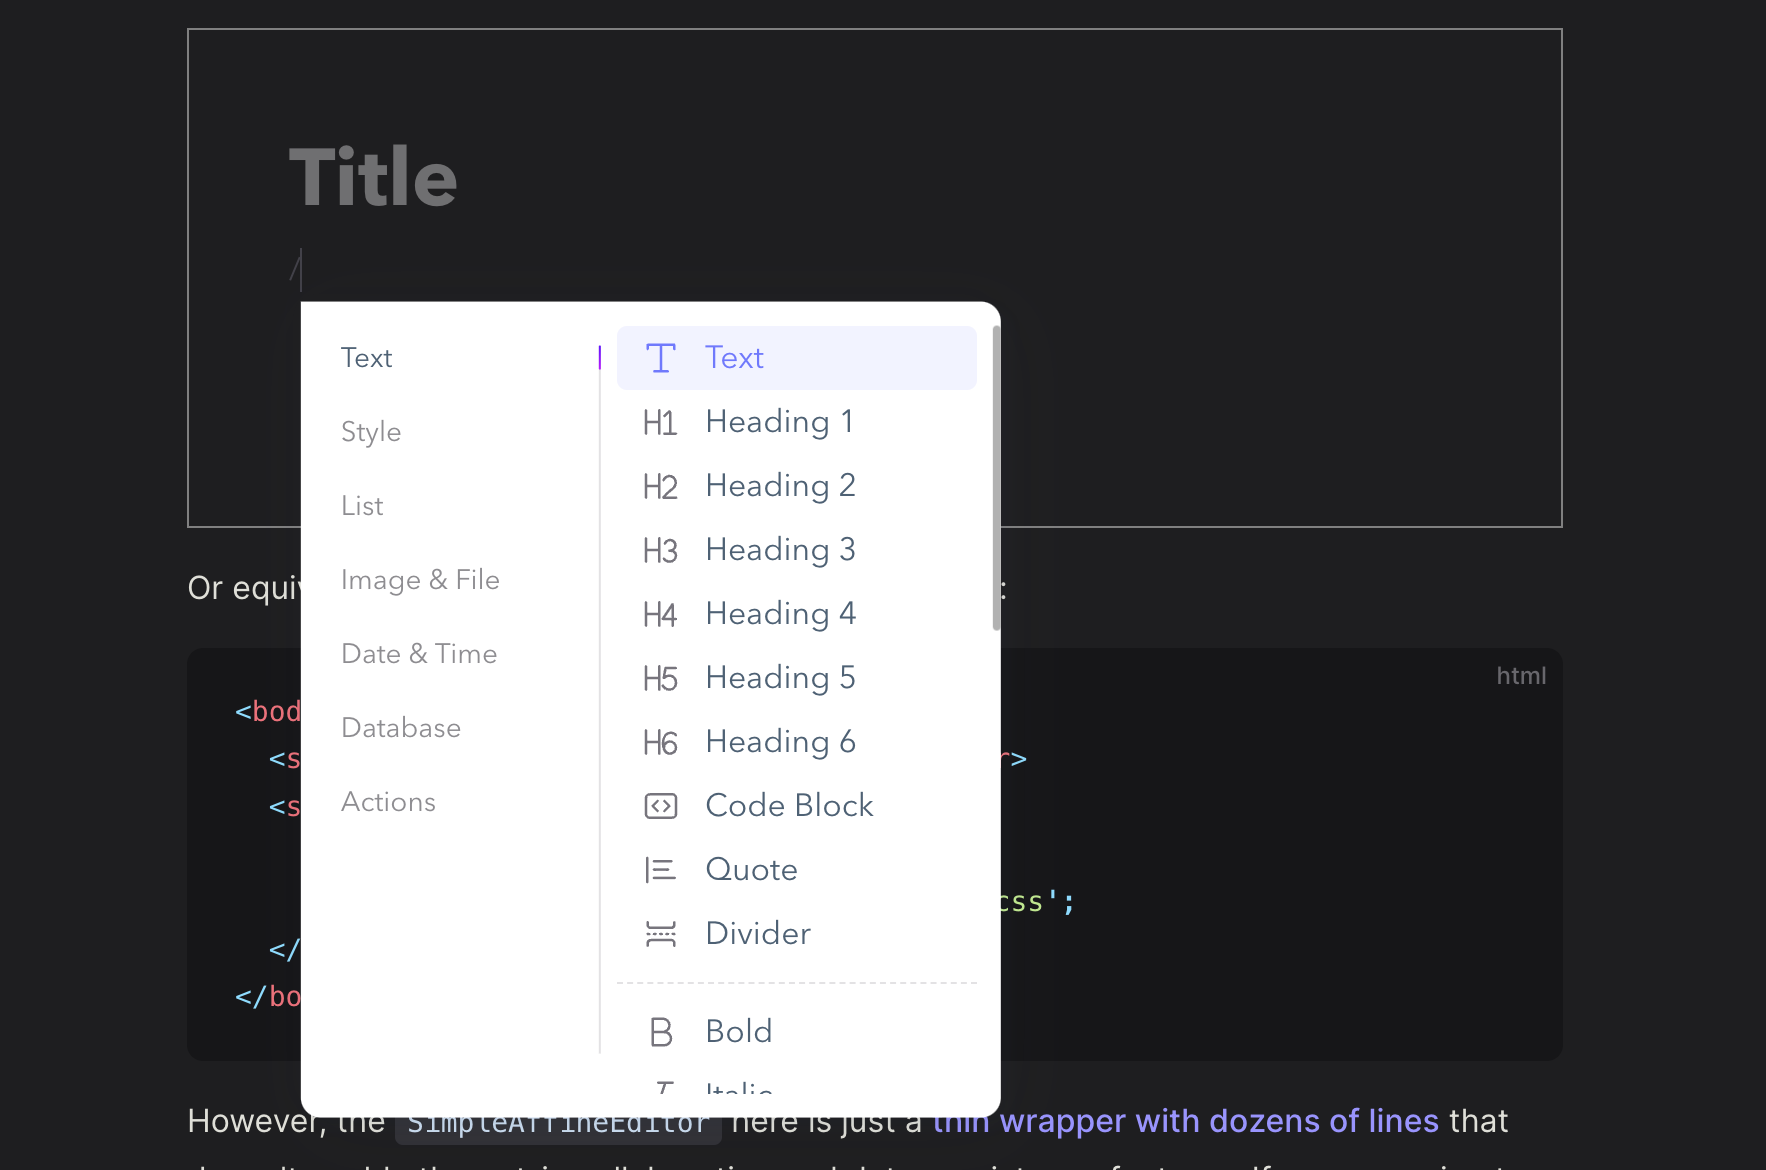
Task: Insert a Code Block
Action: pyautogui.click(x=789, y=805)
